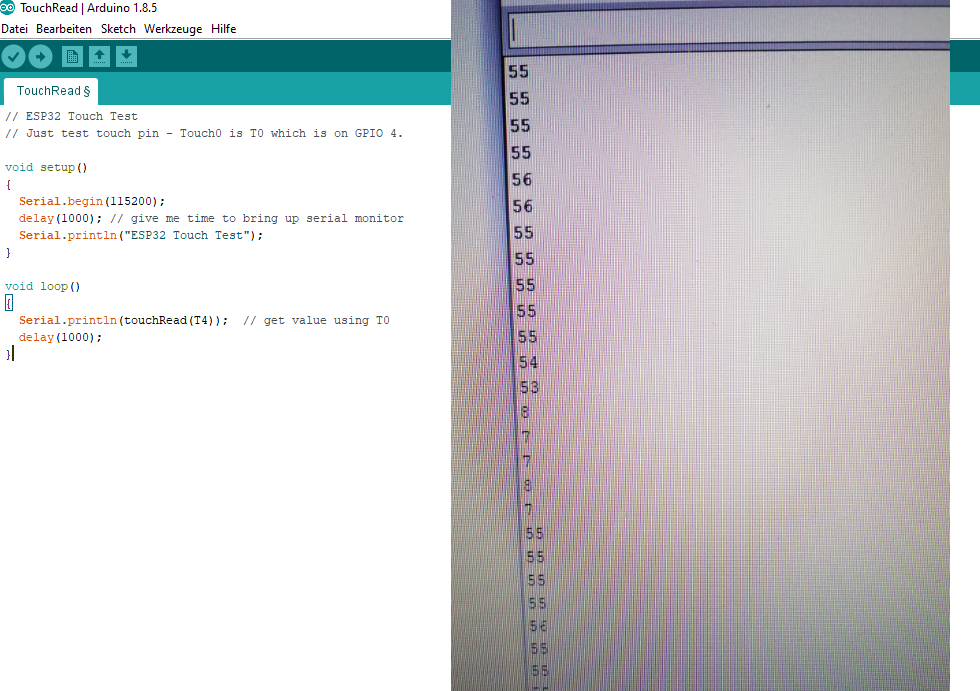Click the value 53 in serial output

click(x=529, y=387)
